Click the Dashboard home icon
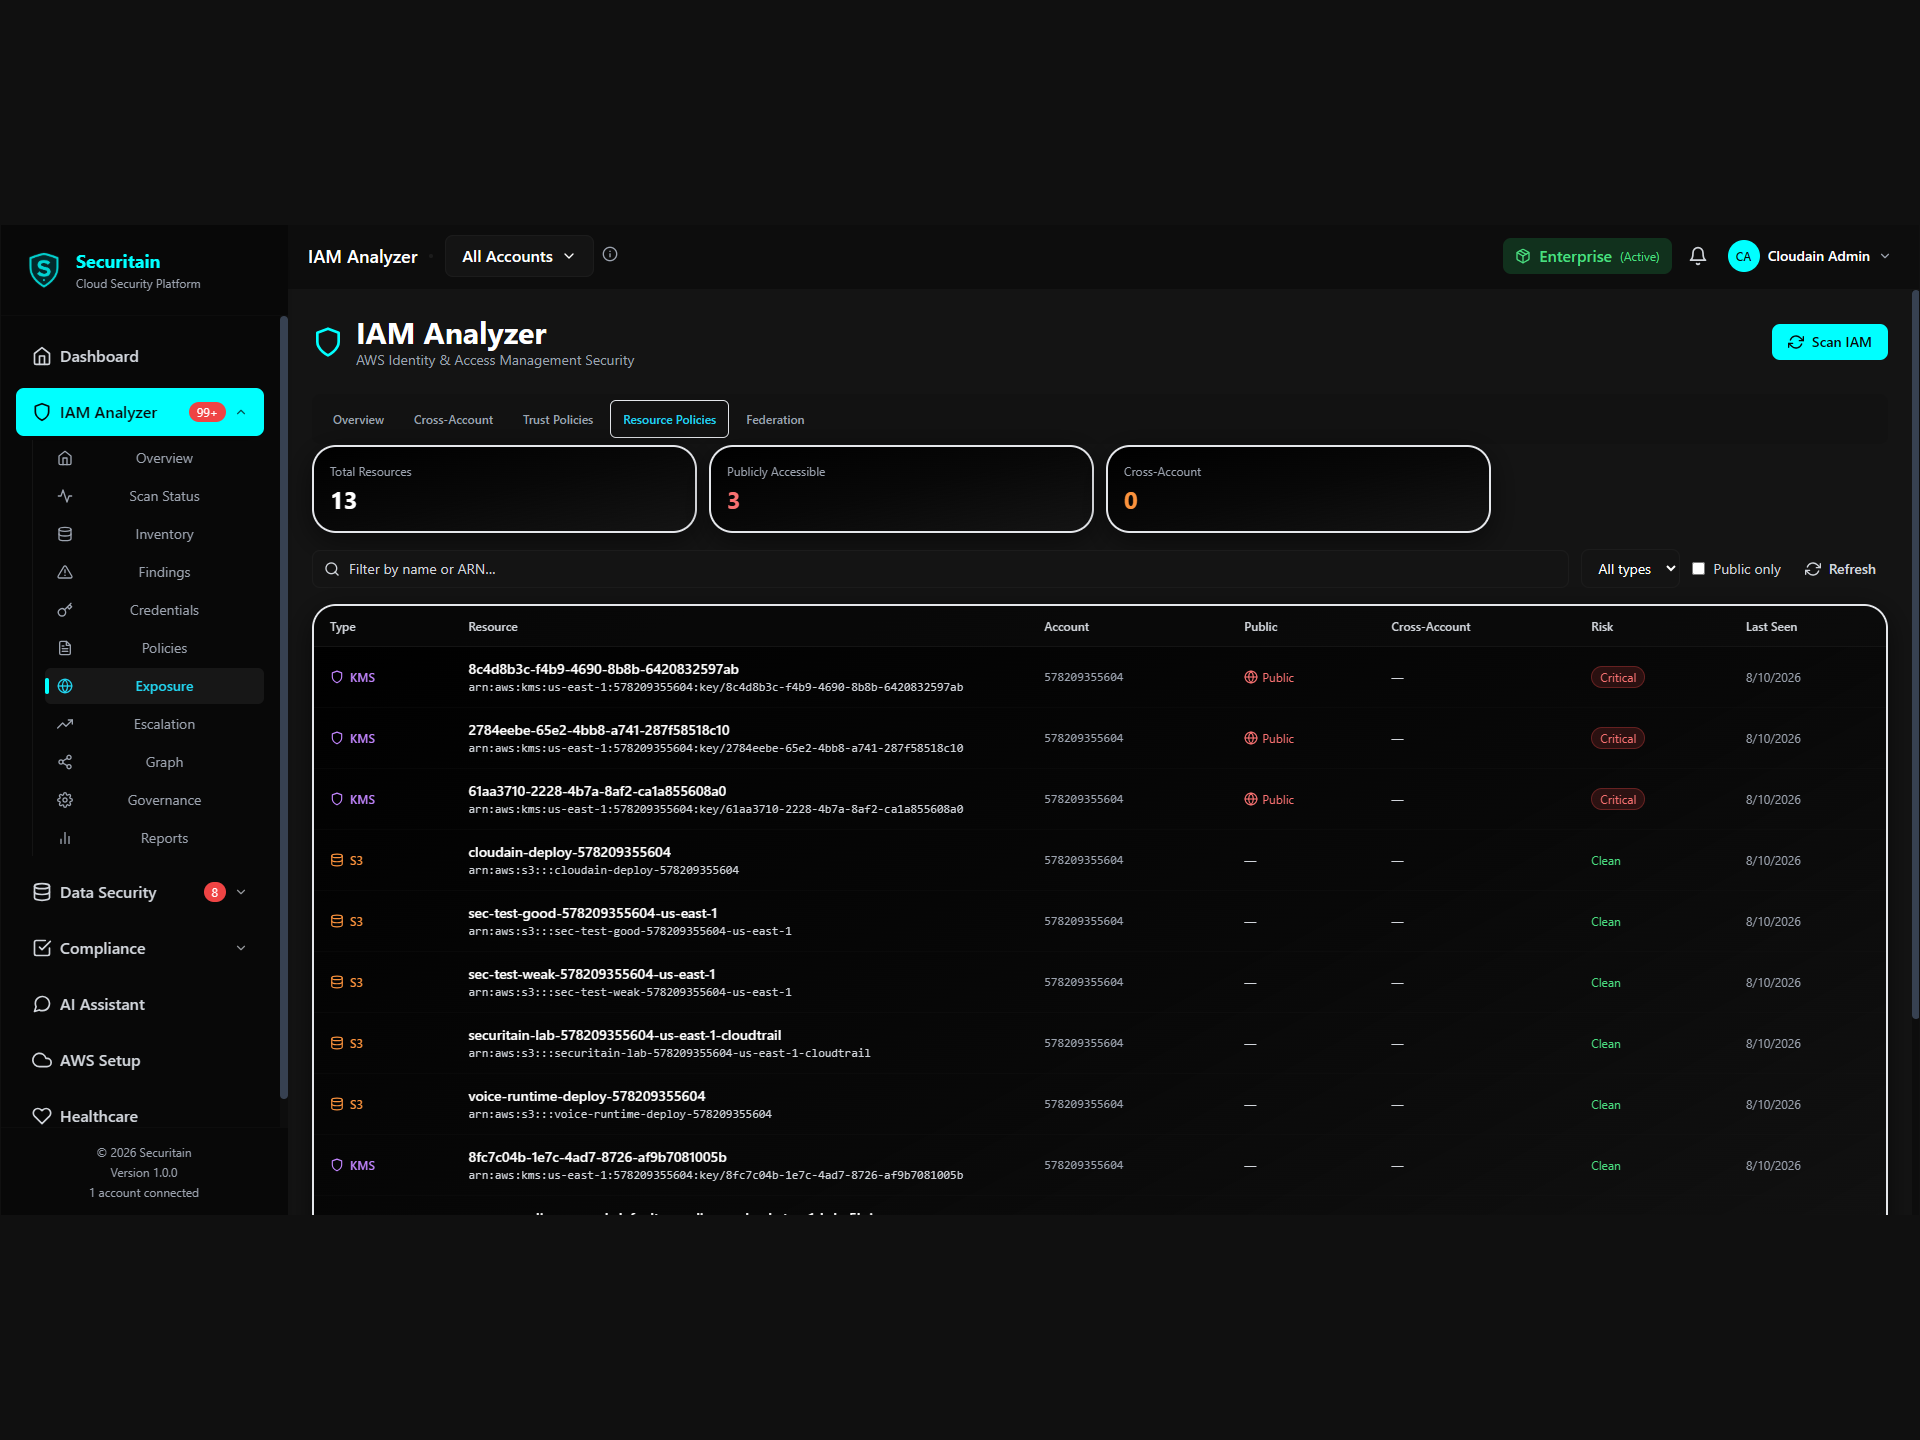Image resolution: width=1920 pixels, height=1440 pixels. tap(42, 356)
